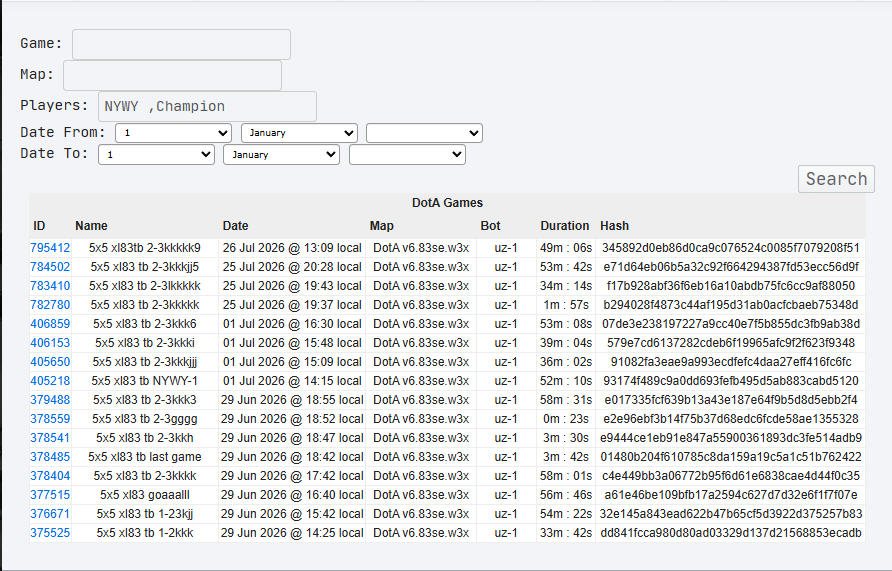
Task: Open game ID 782780
Action: [x=50, y=305]
